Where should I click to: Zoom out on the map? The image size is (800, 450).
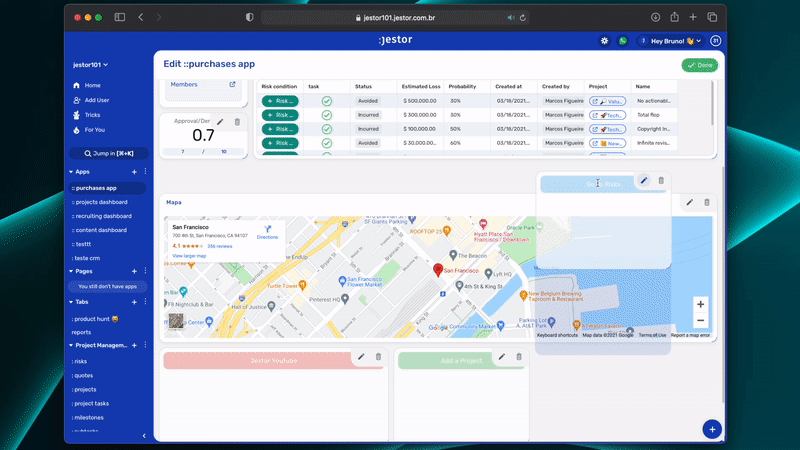tap(701, 320)
